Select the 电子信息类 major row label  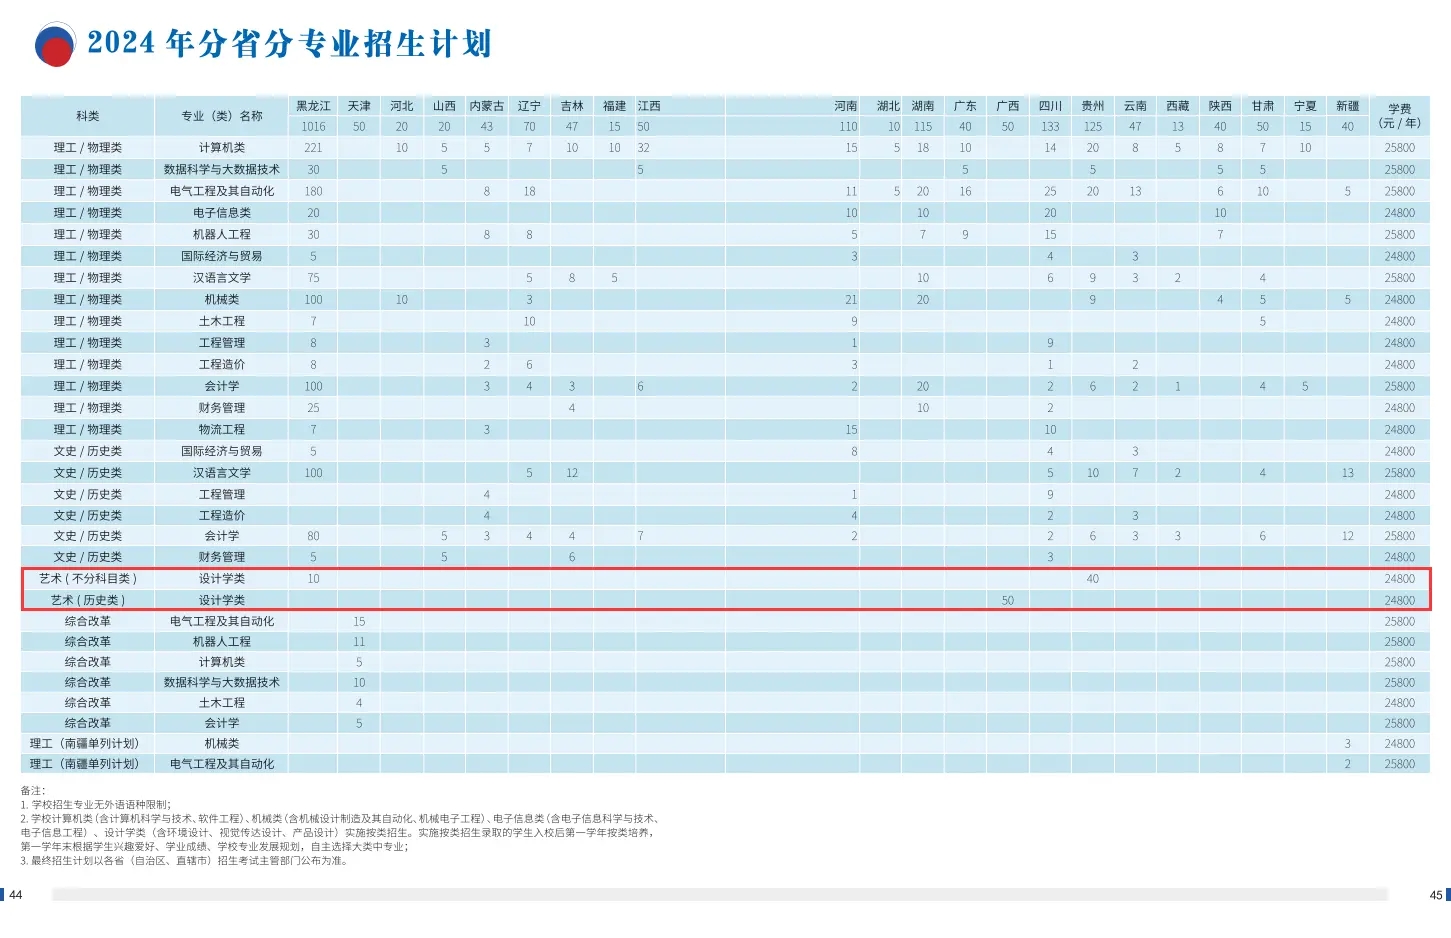pyautogui.click(x=222, y=213)
